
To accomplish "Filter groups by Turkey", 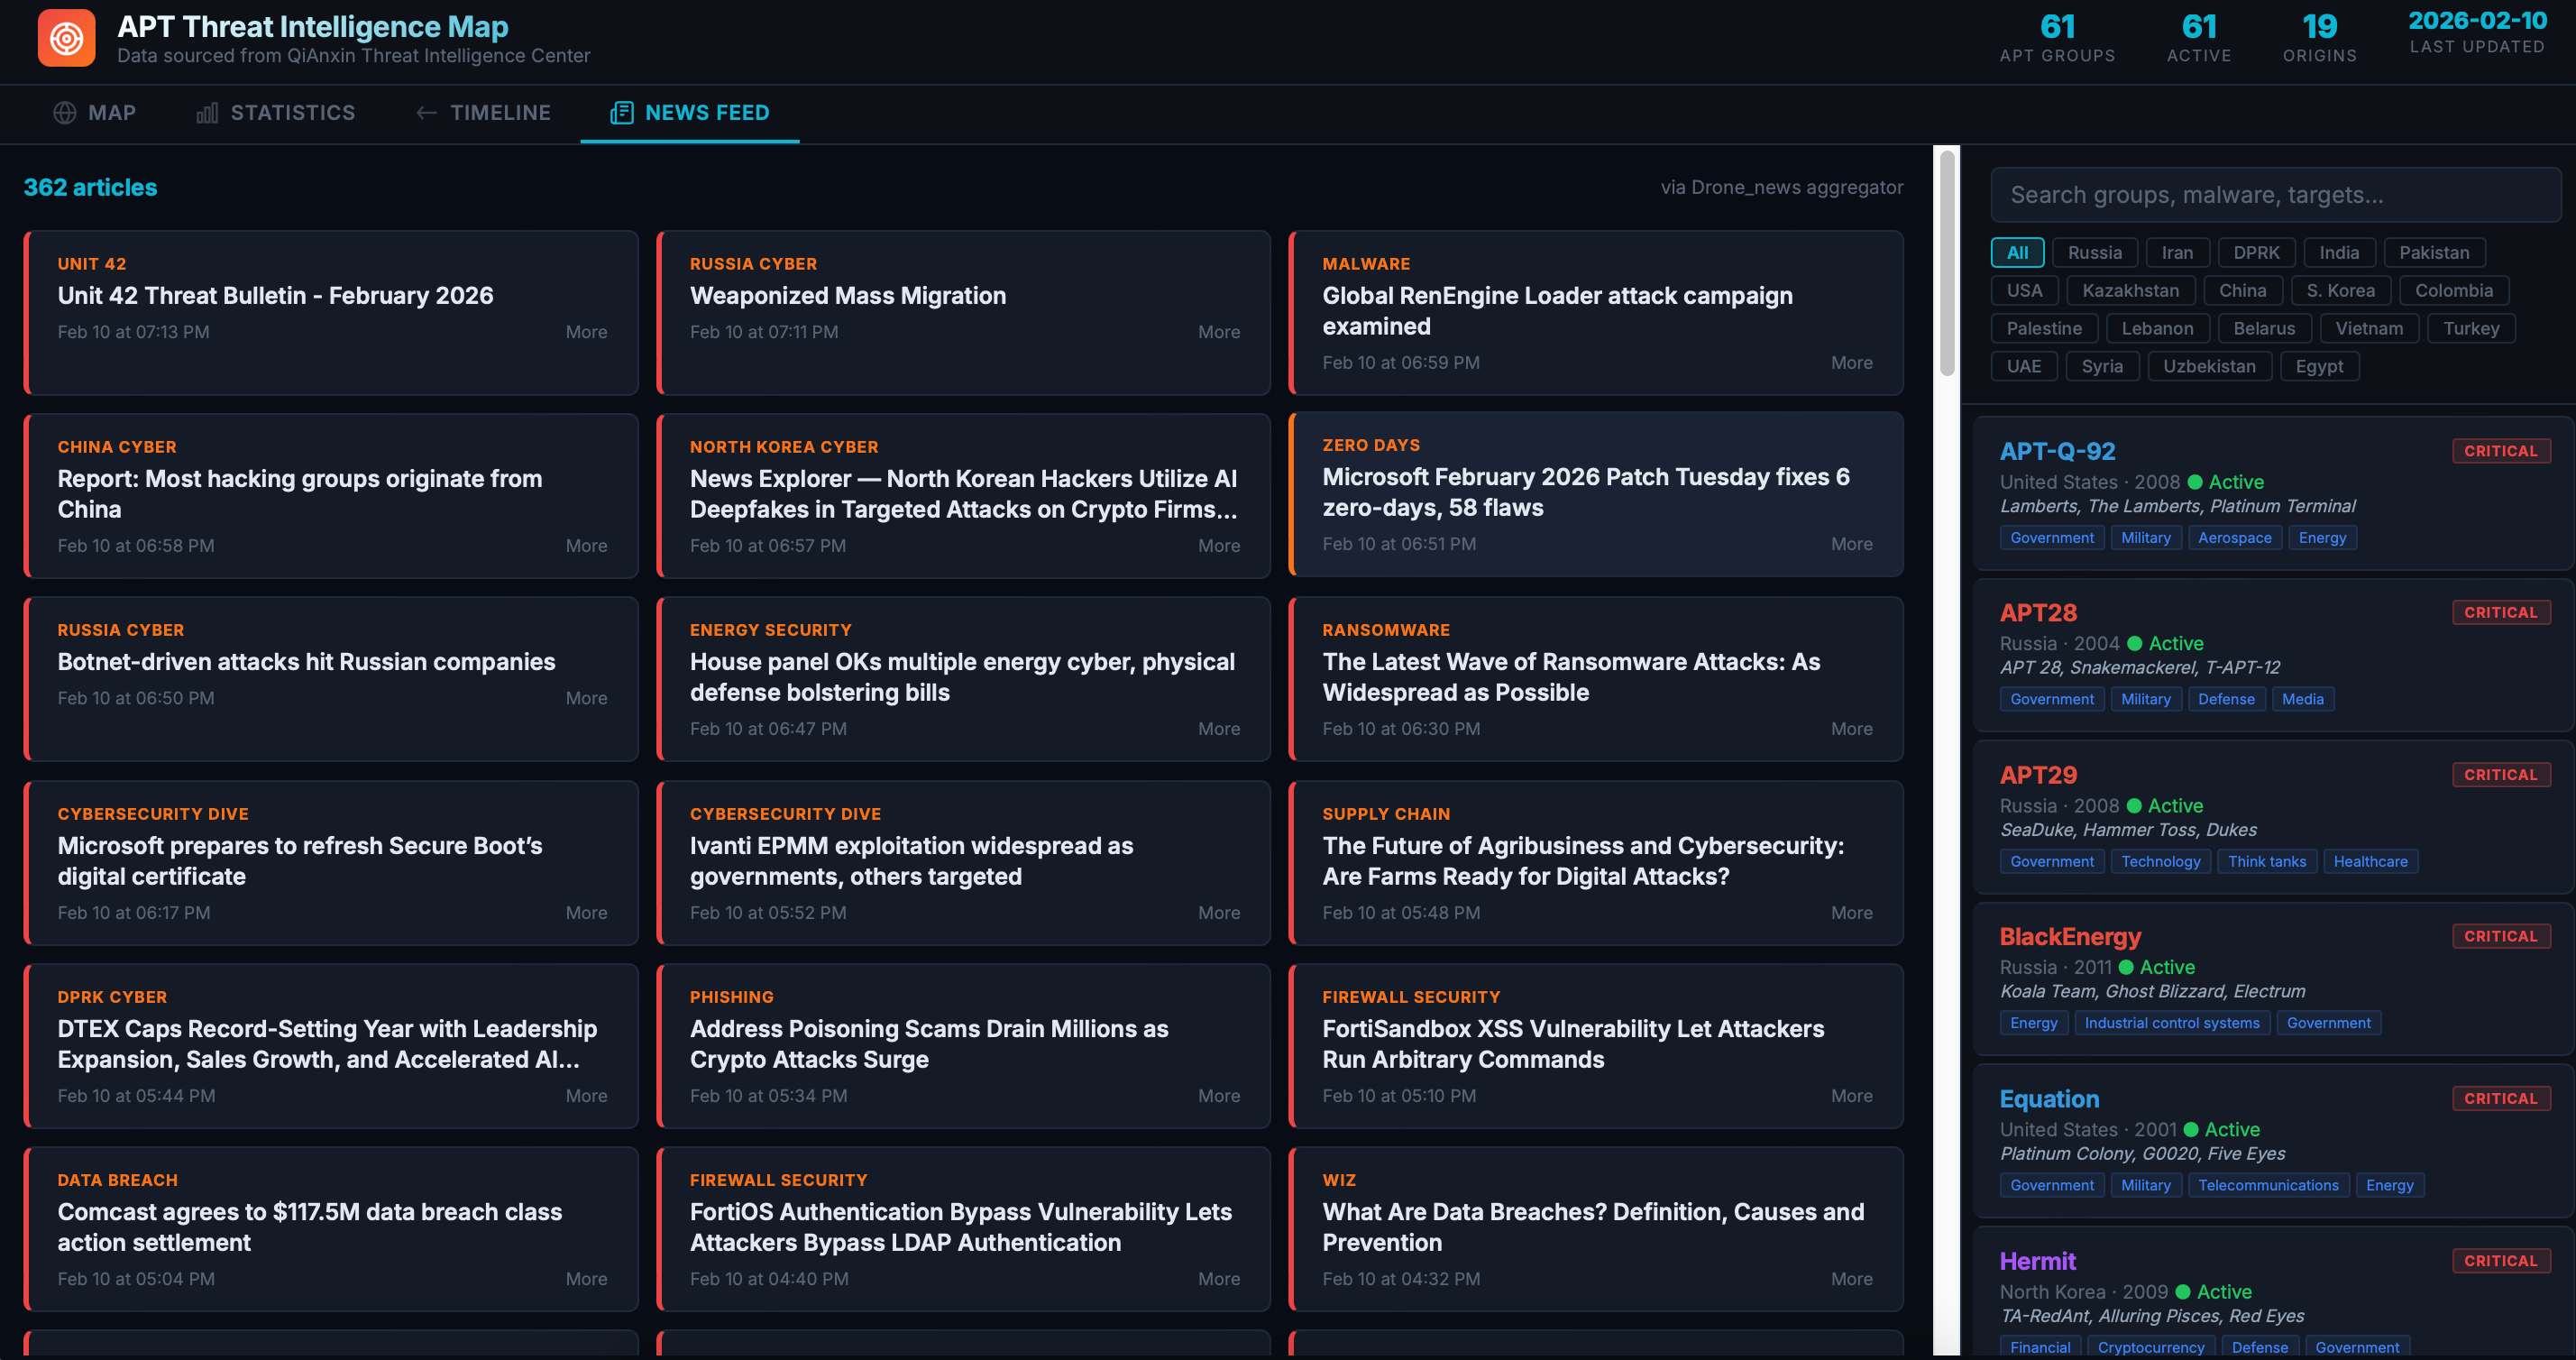I will point(2471,329).
